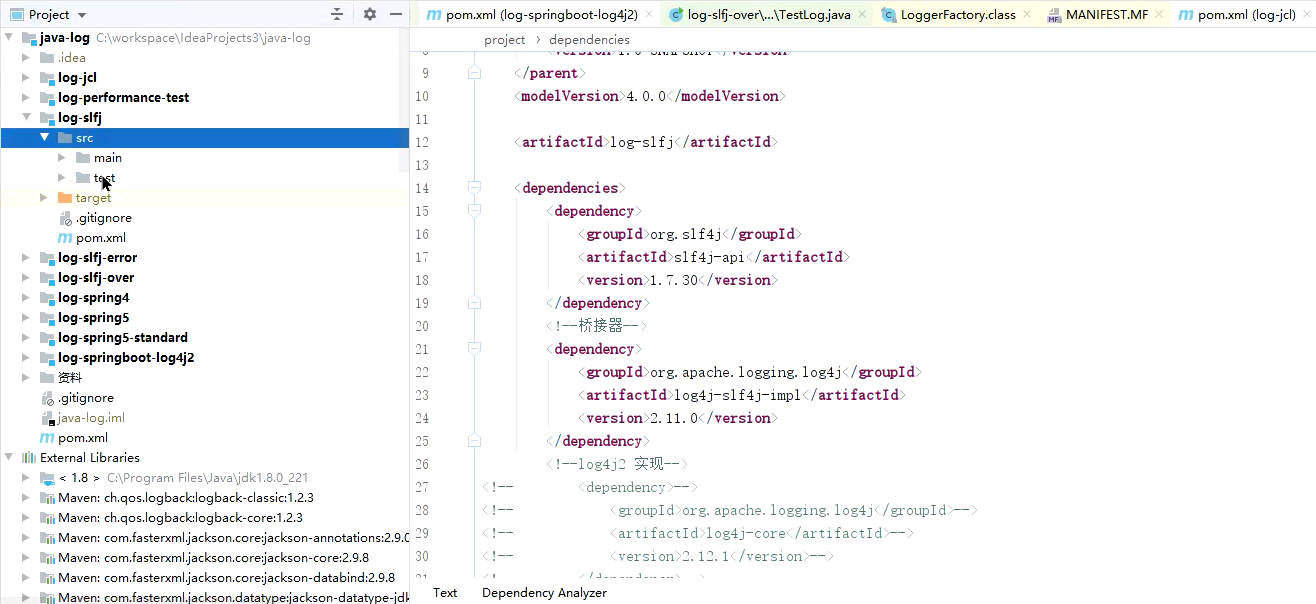
Task: Click the log4j-slf4j-impl artifactId text
Action: [738, 395]
